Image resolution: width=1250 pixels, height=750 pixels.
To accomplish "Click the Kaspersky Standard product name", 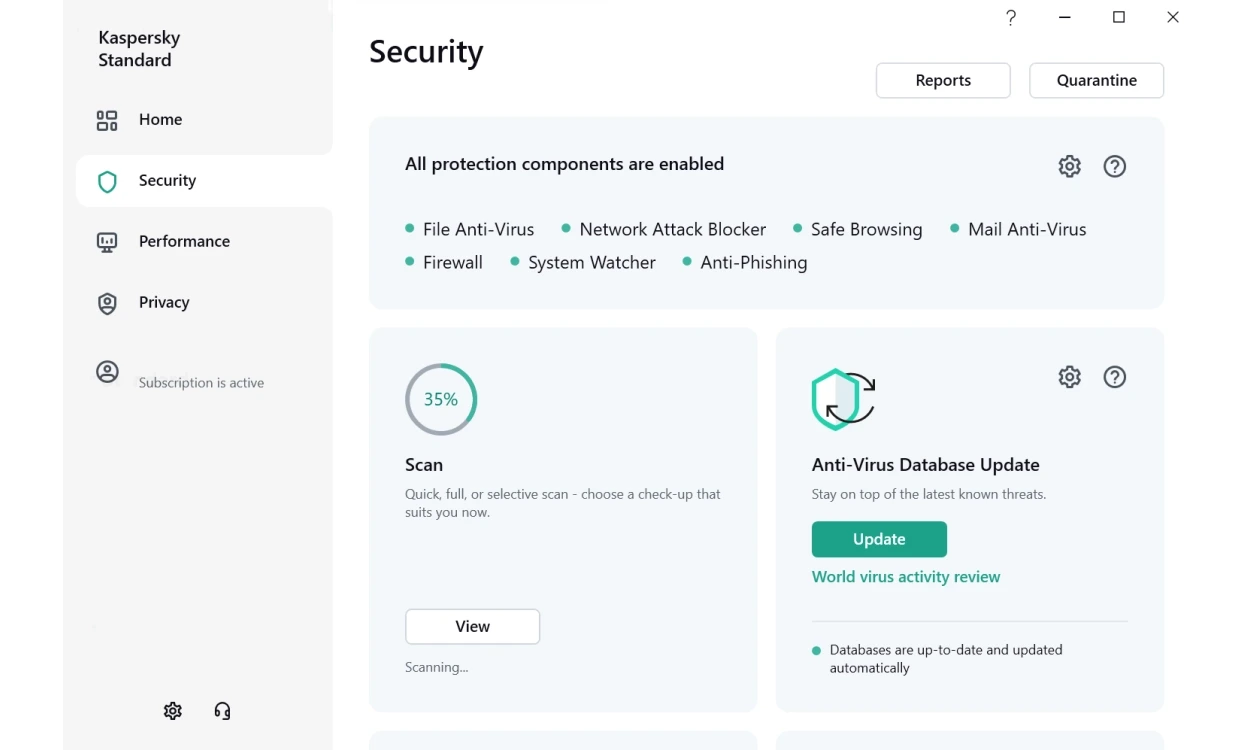I will [139, 49].
